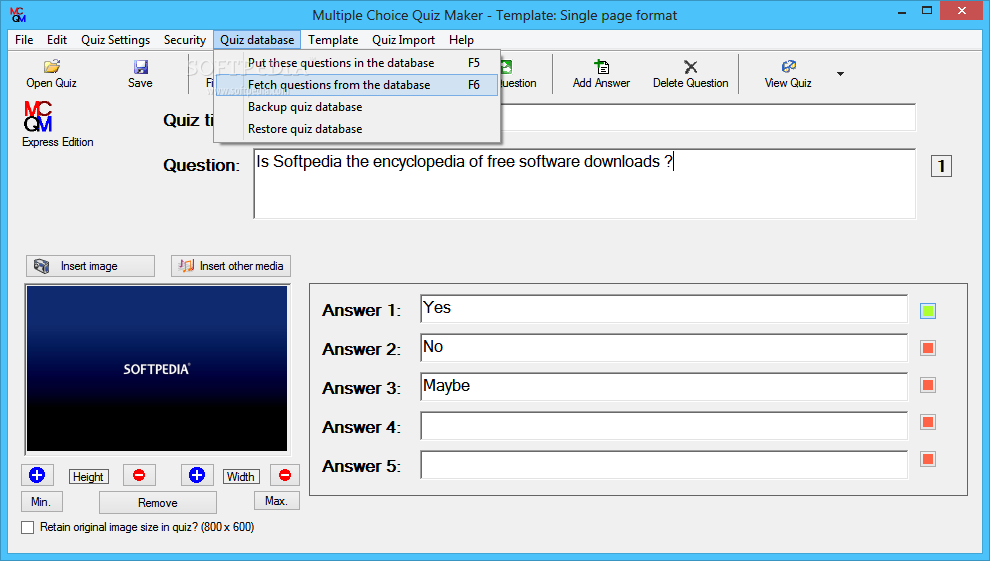Viewport: 990px width, 561px height.
Task: Click the Insert other media button
Action: point(231,266)
